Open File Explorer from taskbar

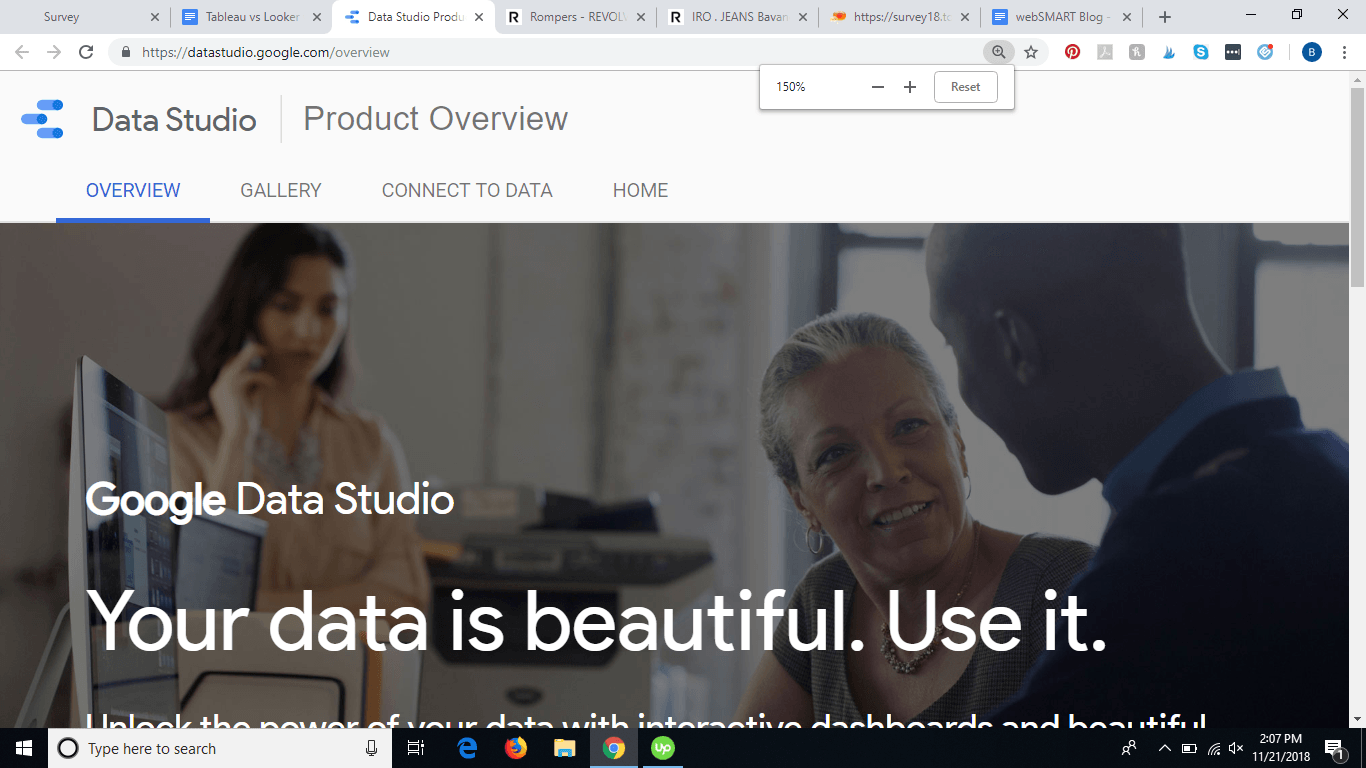(565, 748)
